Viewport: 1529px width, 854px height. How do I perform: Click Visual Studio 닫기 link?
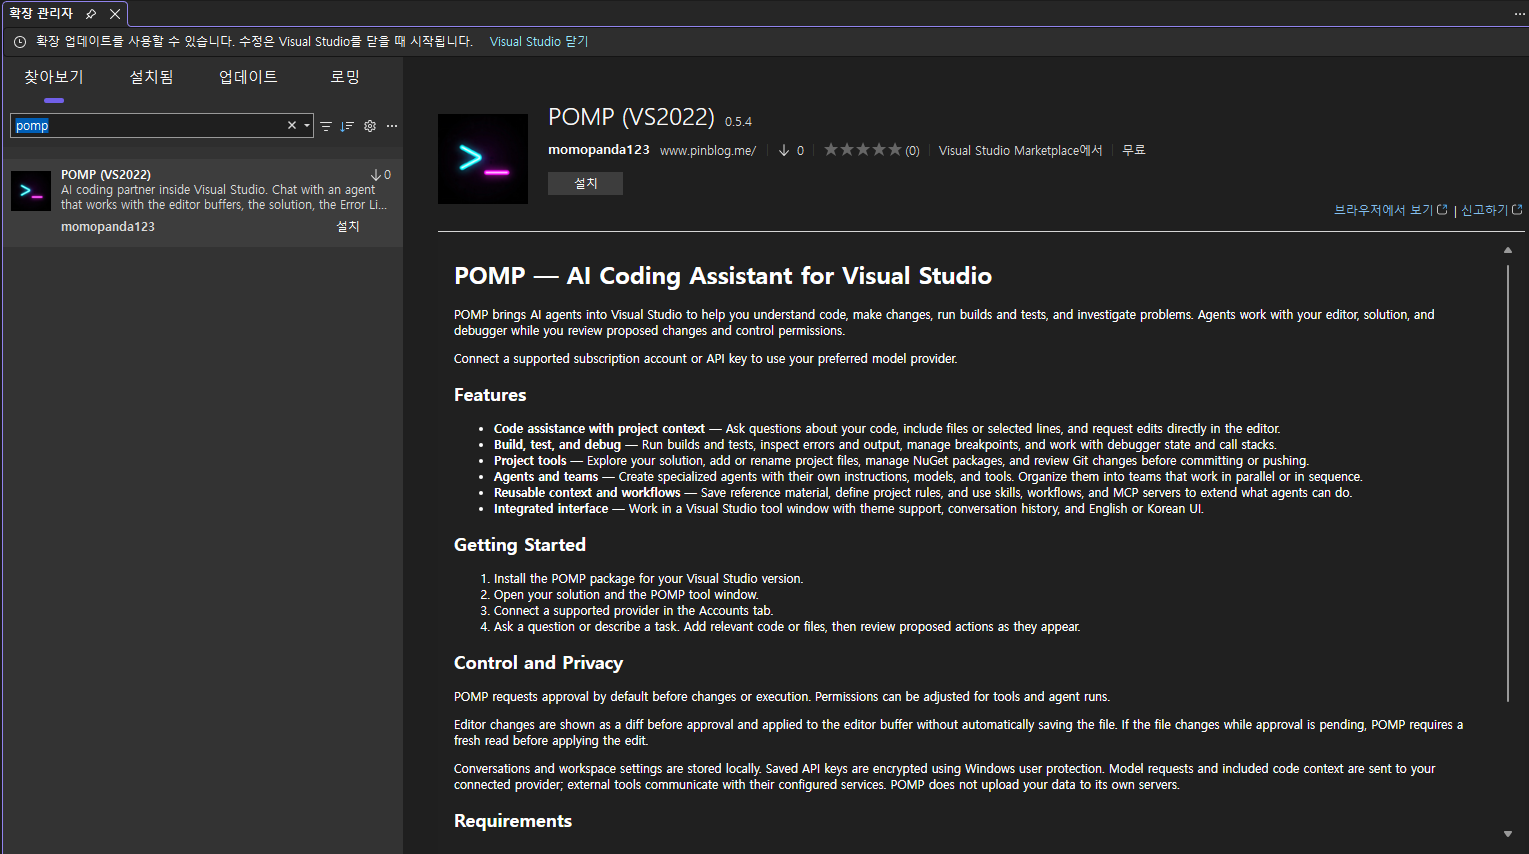[x=539, y=42]
